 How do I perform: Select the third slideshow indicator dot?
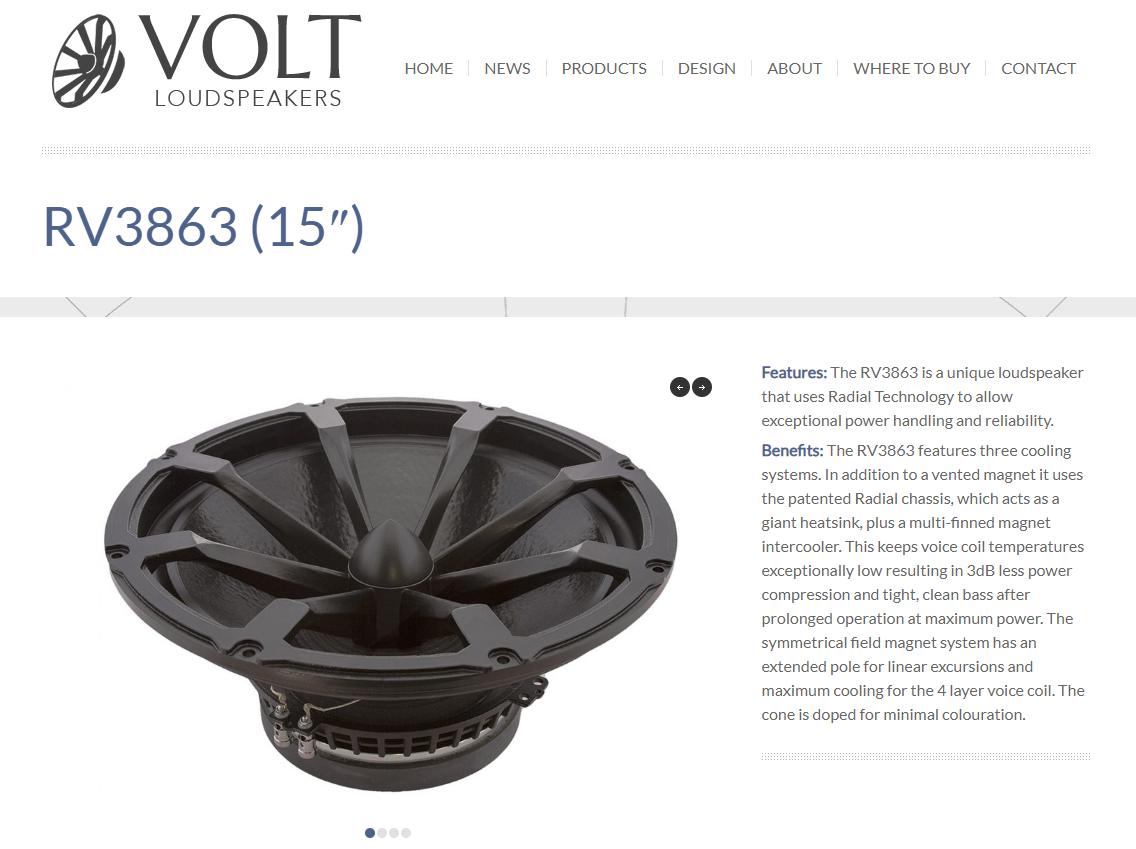click(394, 833)
